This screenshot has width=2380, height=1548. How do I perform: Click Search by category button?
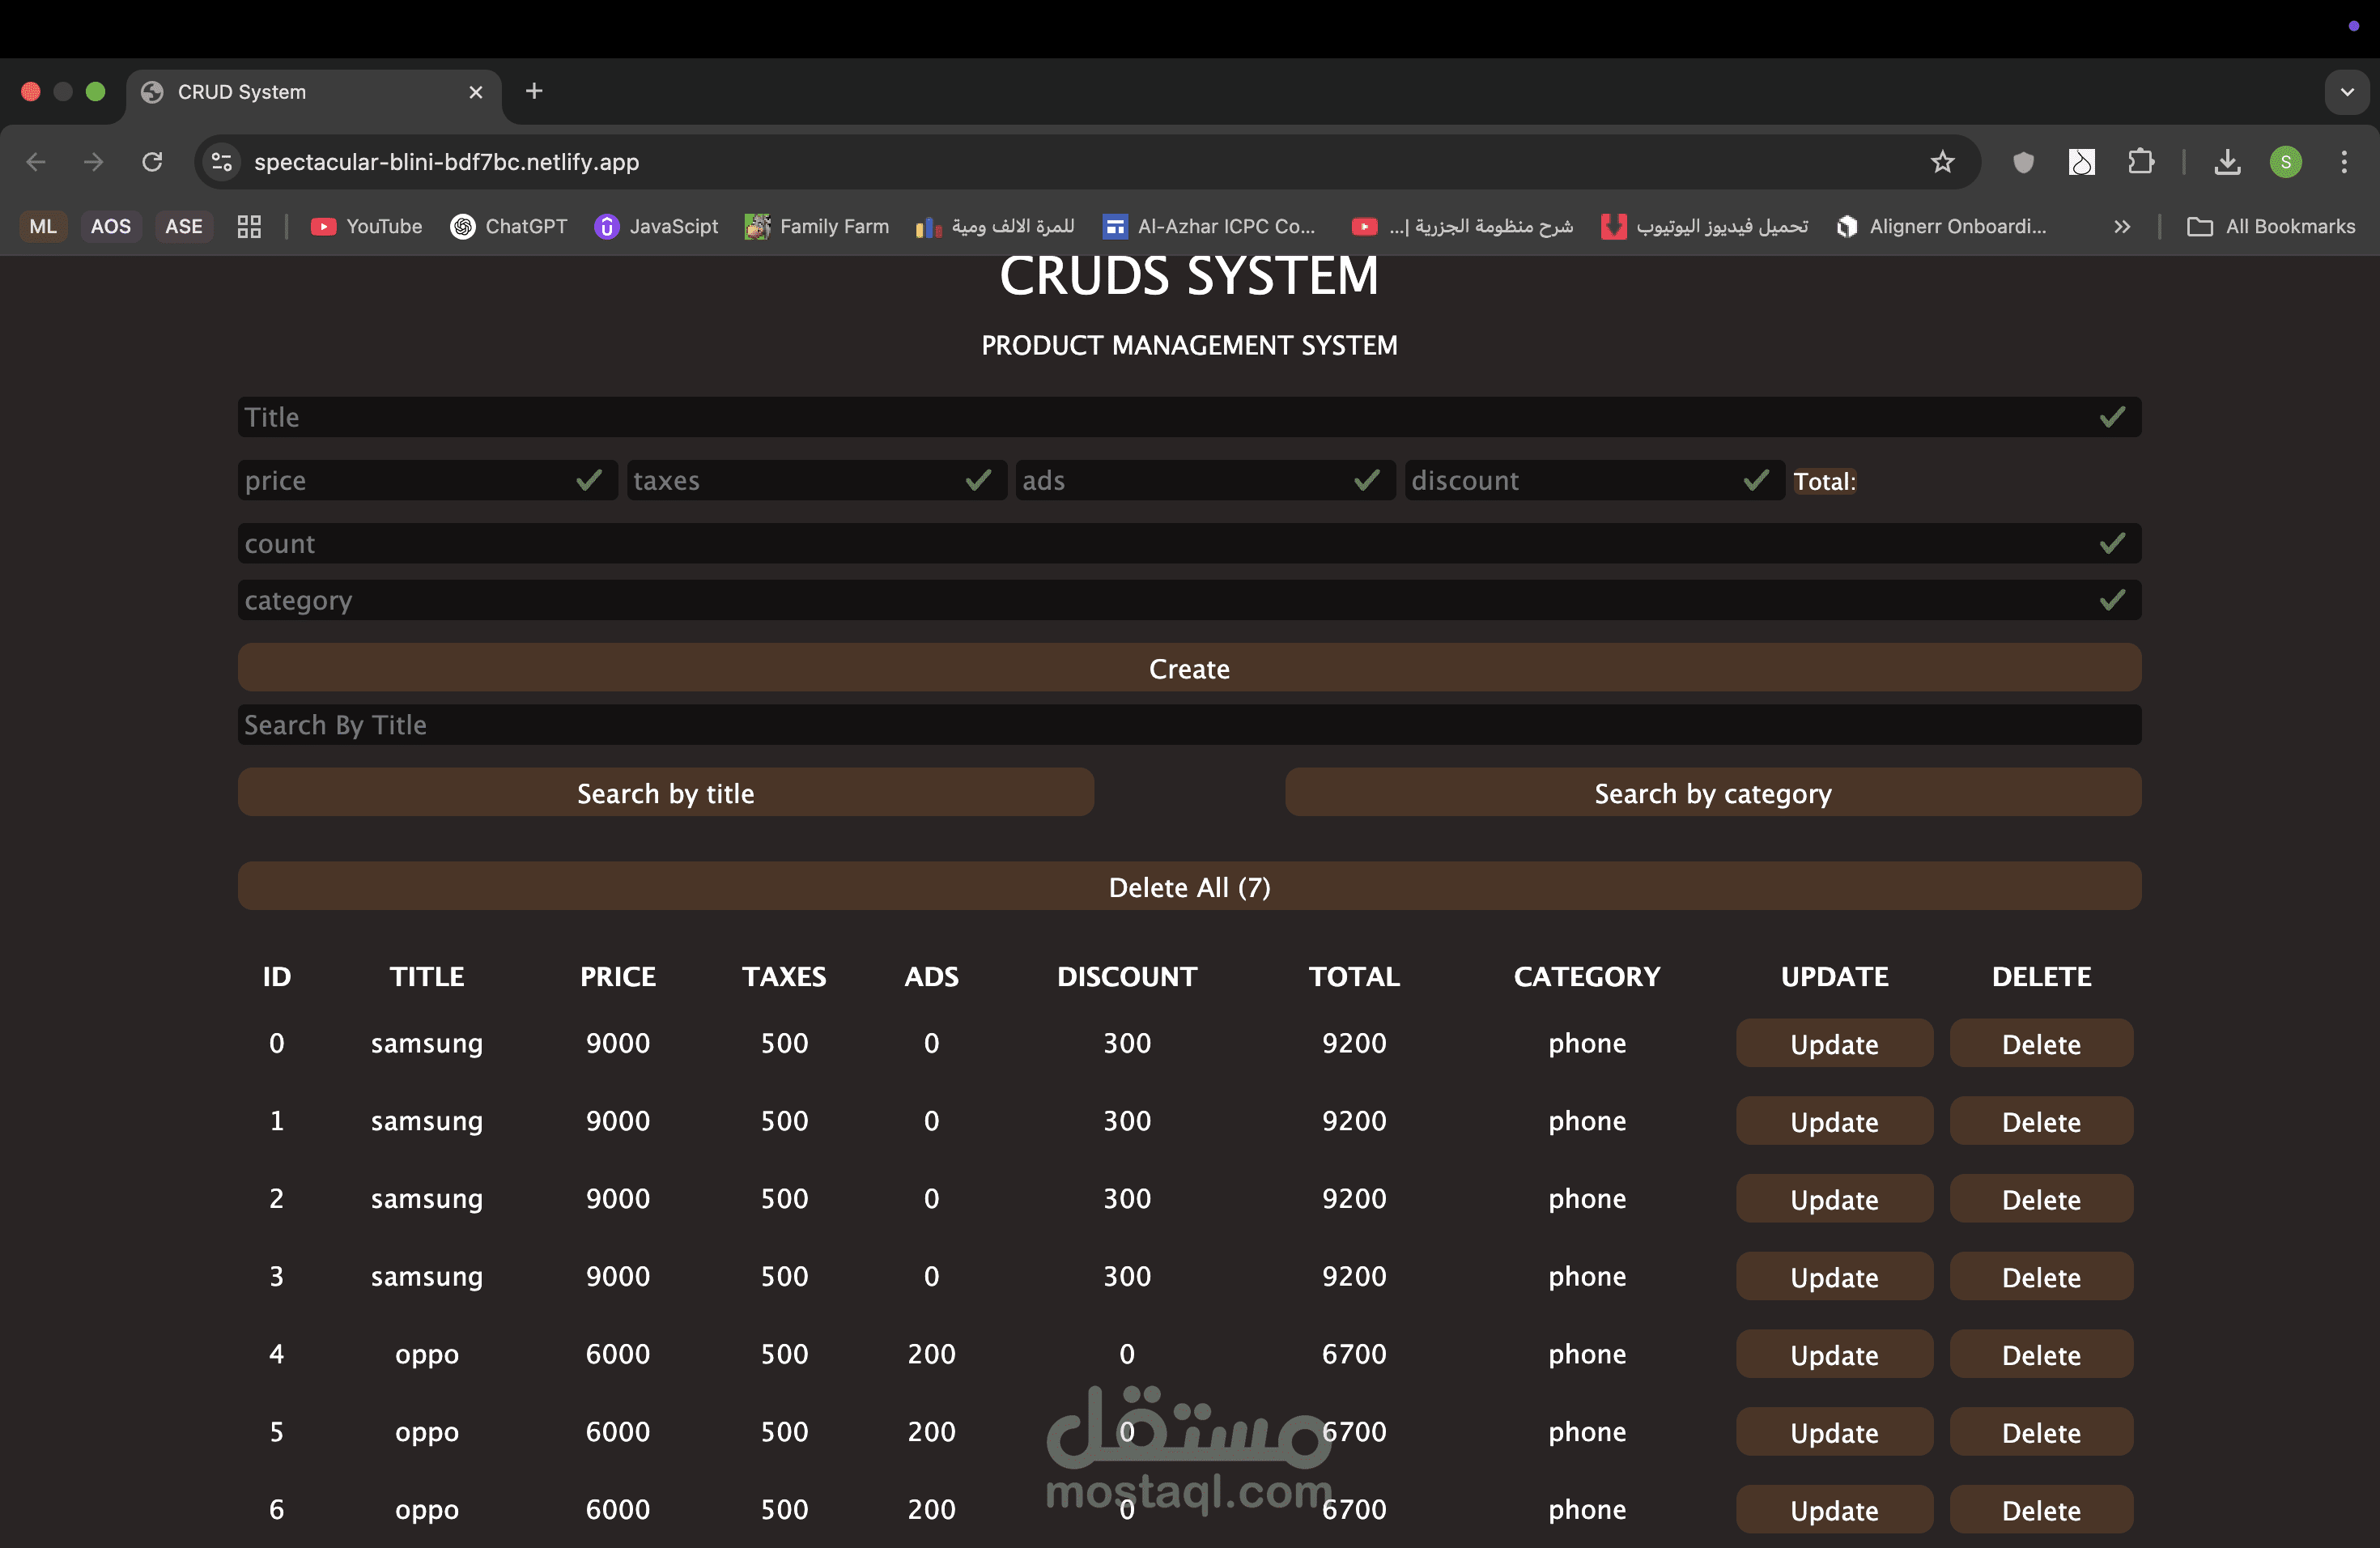coord(1713,793)
